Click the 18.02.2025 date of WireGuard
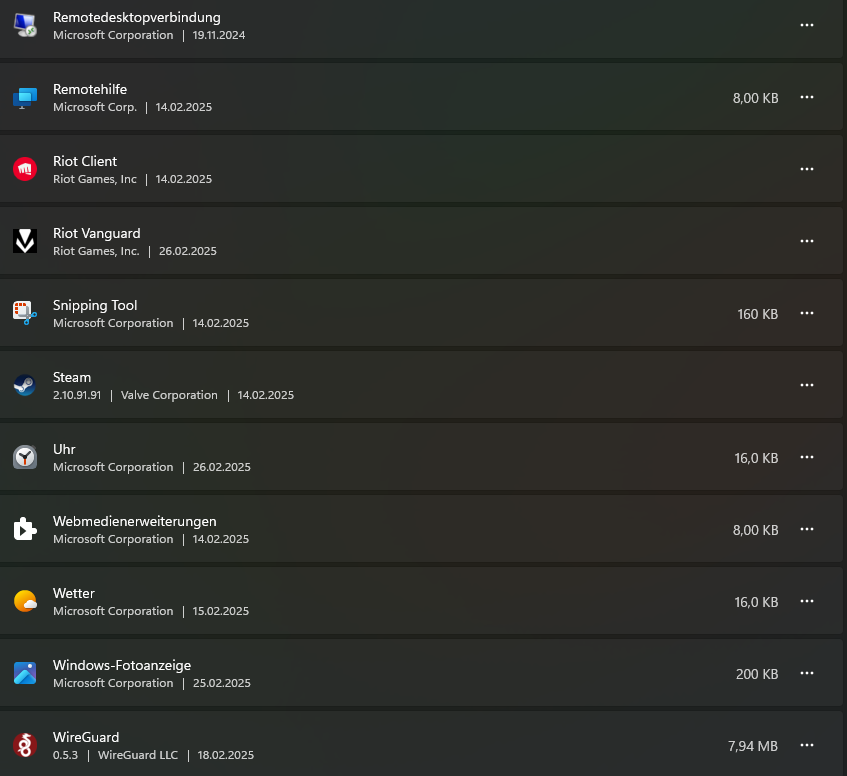This screenshot has width=847, height=776. point(225,755)
